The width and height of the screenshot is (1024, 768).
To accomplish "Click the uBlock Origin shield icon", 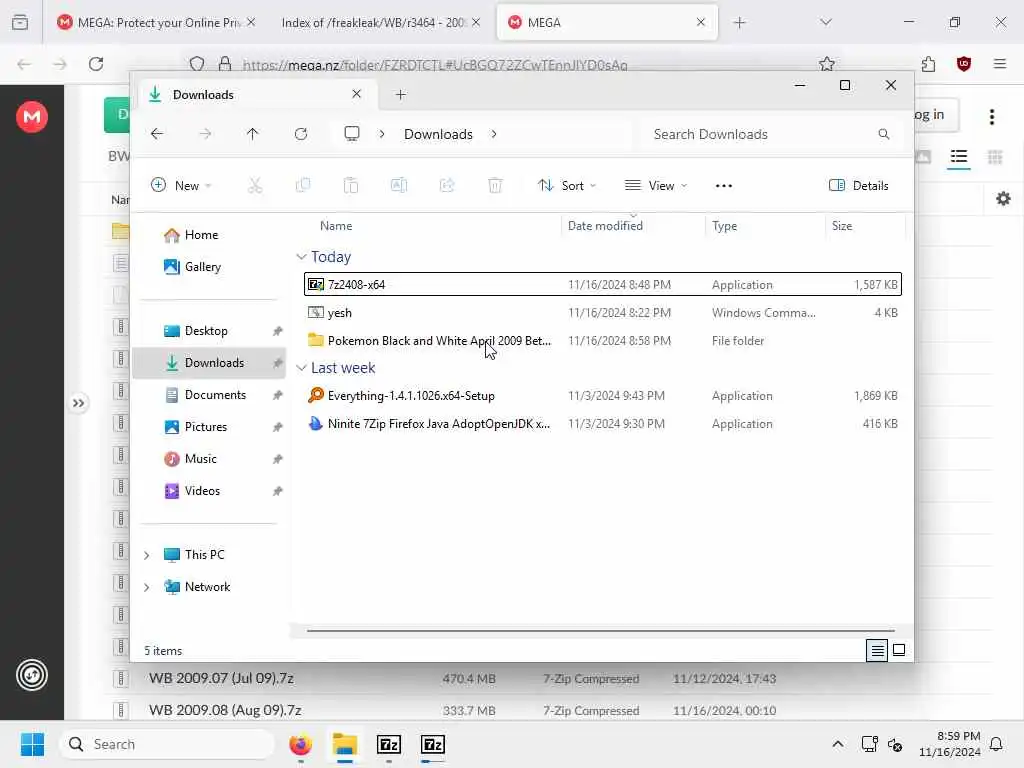I will click(964, 64).
